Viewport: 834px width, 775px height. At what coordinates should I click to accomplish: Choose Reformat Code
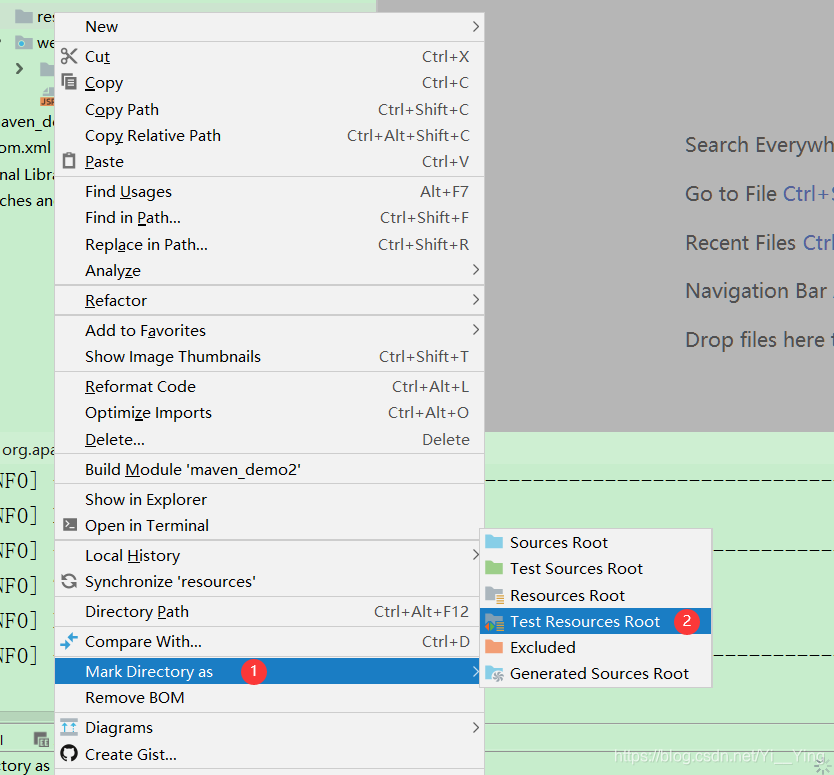coord(269,386)
